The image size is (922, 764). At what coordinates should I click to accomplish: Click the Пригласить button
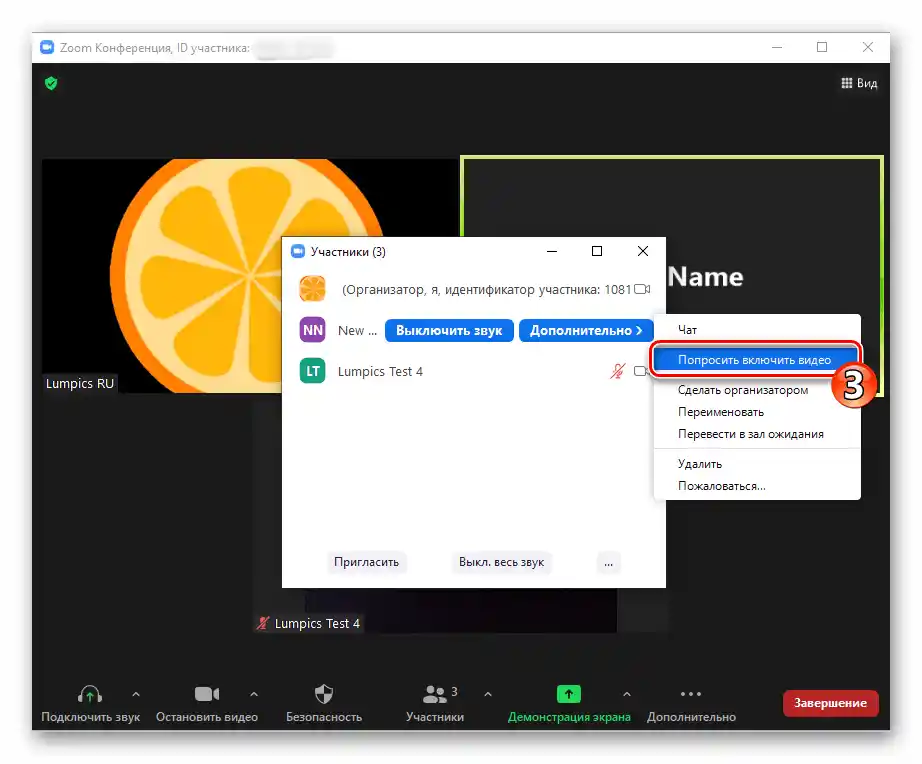366,562
